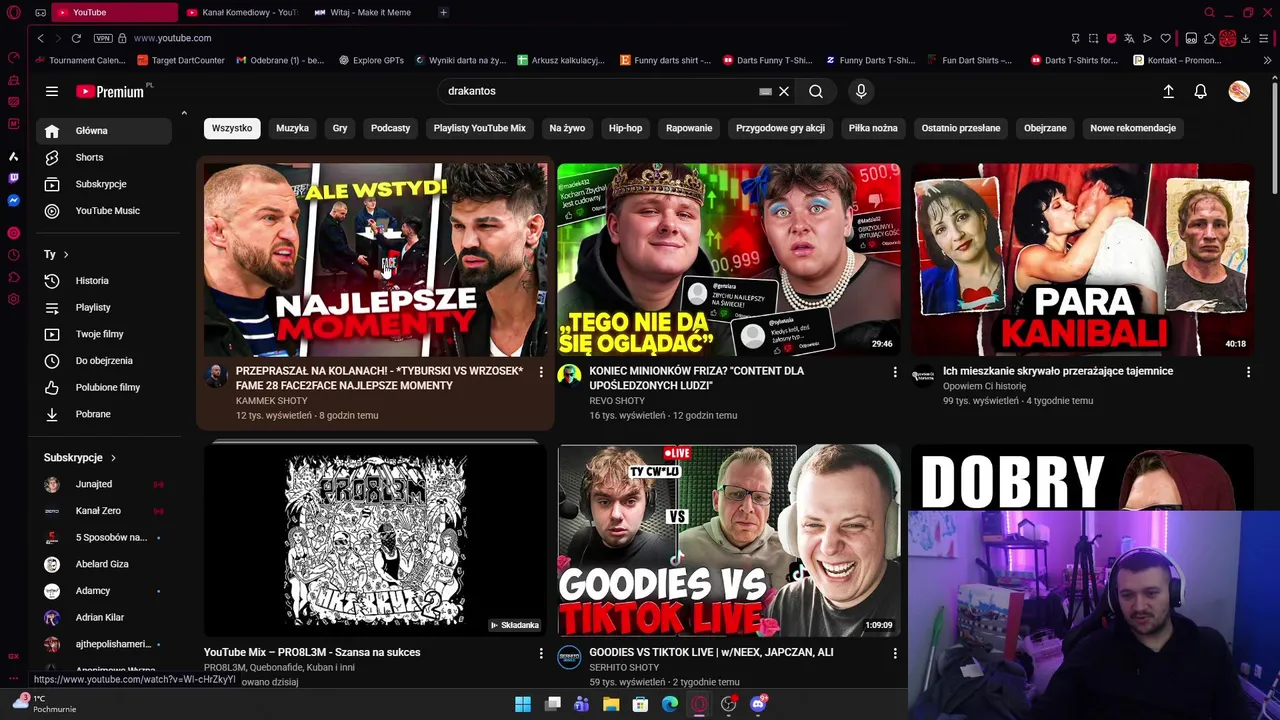Select the Podcasty filter chip
The height and width of the screenshot is (720, 1280).
tap(390, 128)
